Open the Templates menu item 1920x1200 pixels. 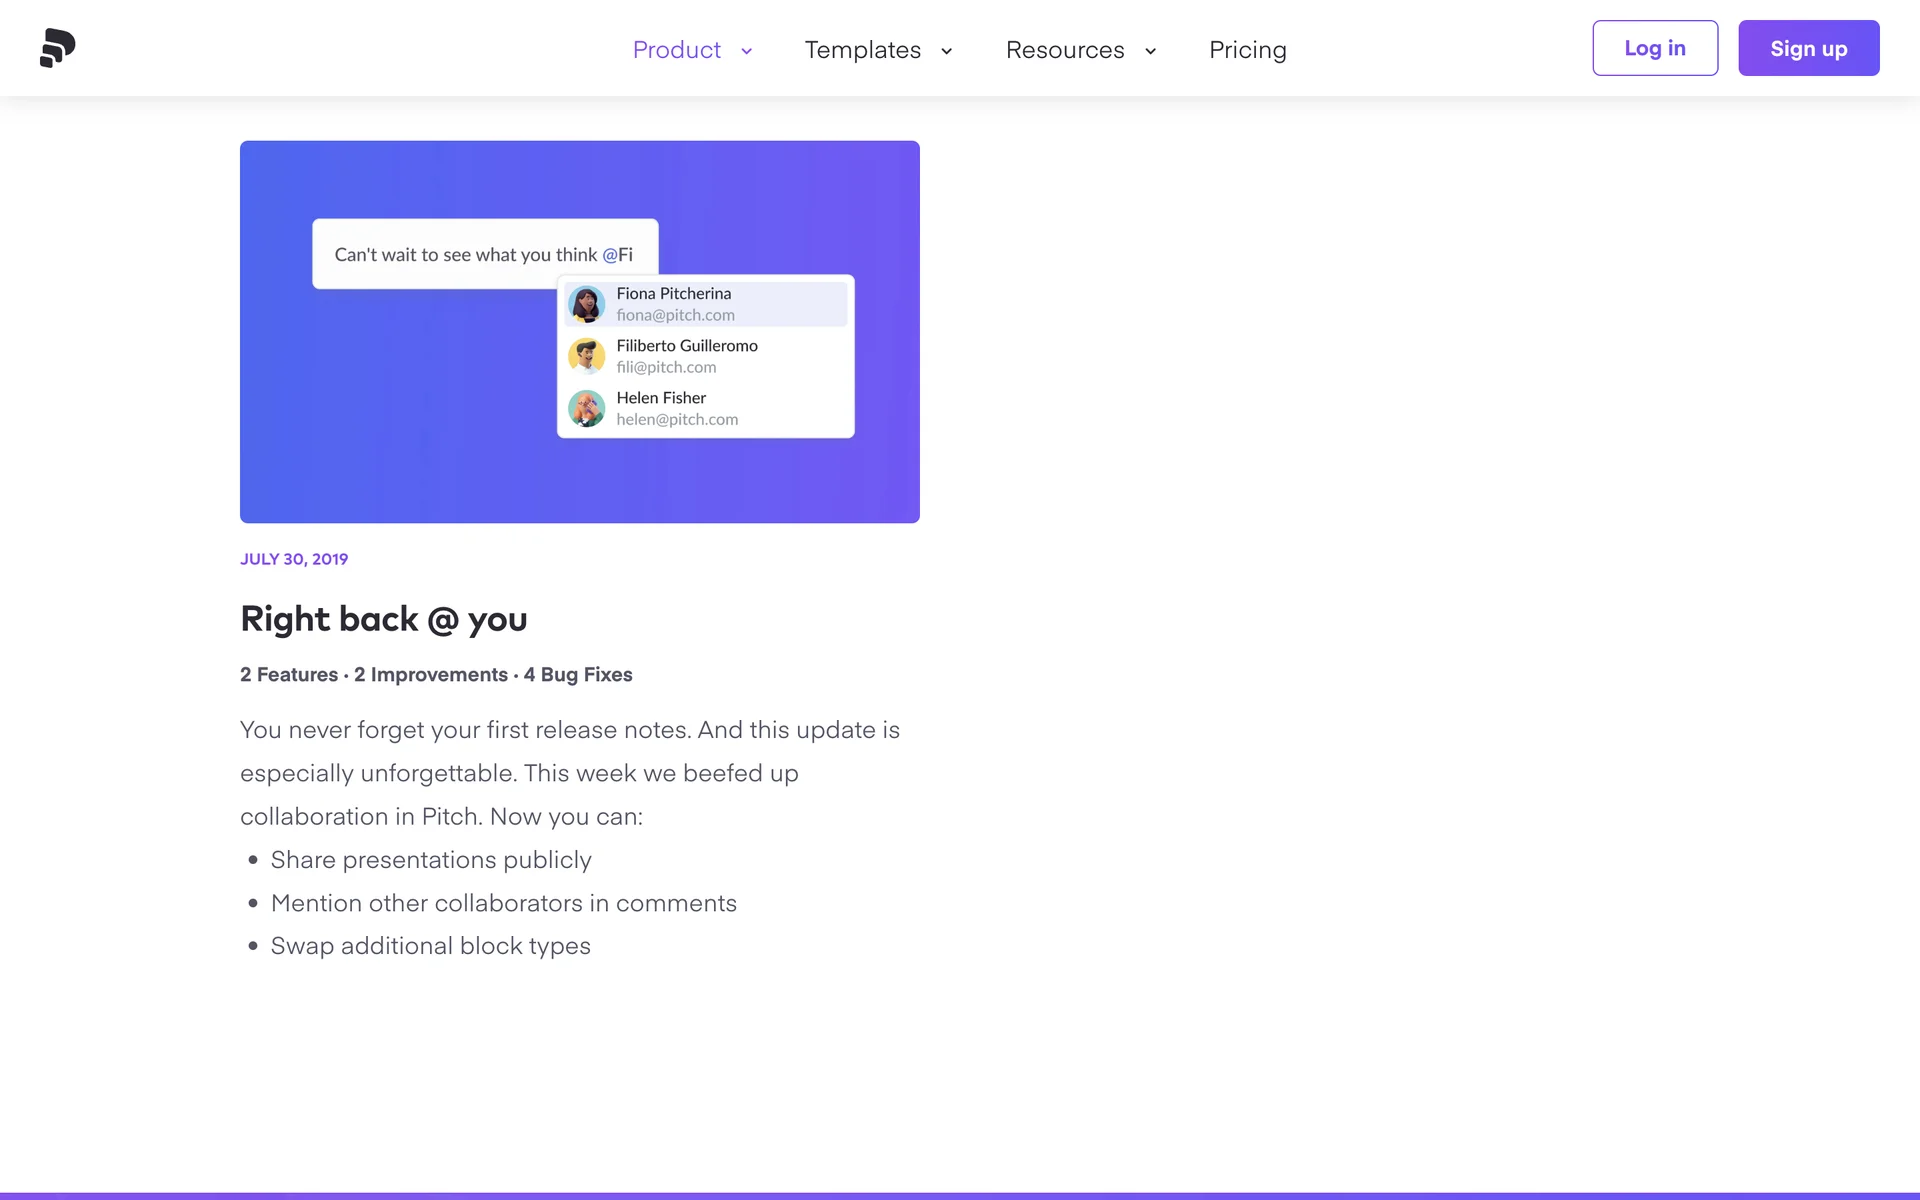[862, 50]
